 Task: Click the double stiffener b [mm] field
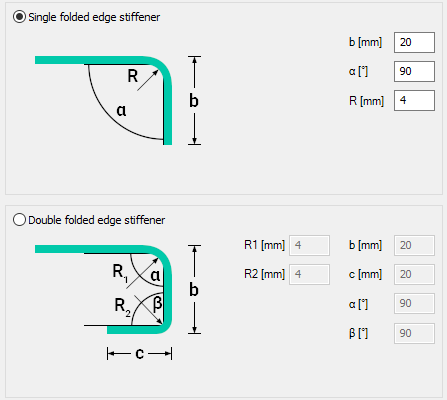click(x=414, y=245)
